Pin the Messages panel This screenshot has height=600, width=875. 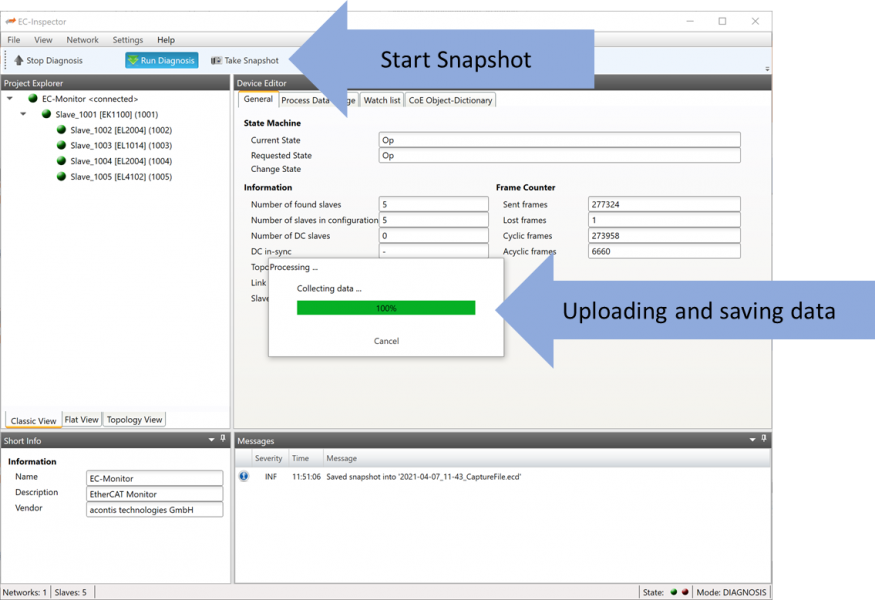[764, 440]
